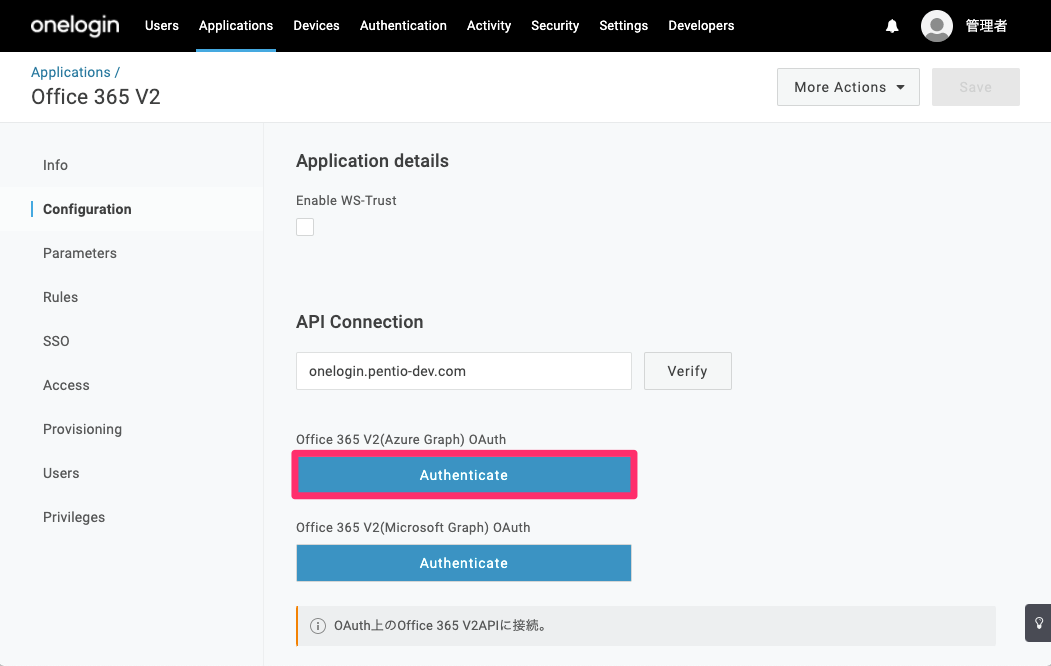Expand the More Actions dropdown
This screenshot has width=1051, height=666.
(848, 87)
